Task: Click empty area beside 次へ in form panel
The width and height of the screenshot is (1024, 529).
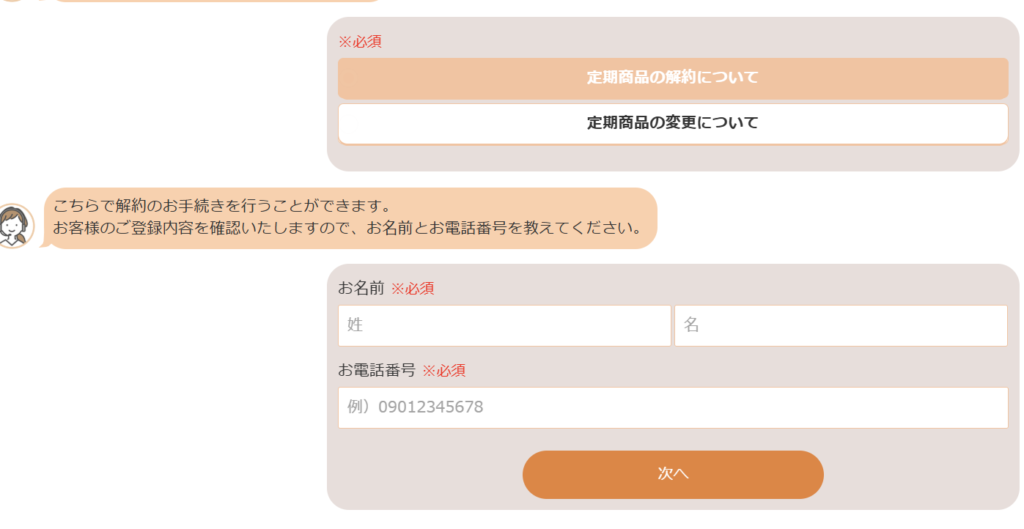Action: point(424,474)
